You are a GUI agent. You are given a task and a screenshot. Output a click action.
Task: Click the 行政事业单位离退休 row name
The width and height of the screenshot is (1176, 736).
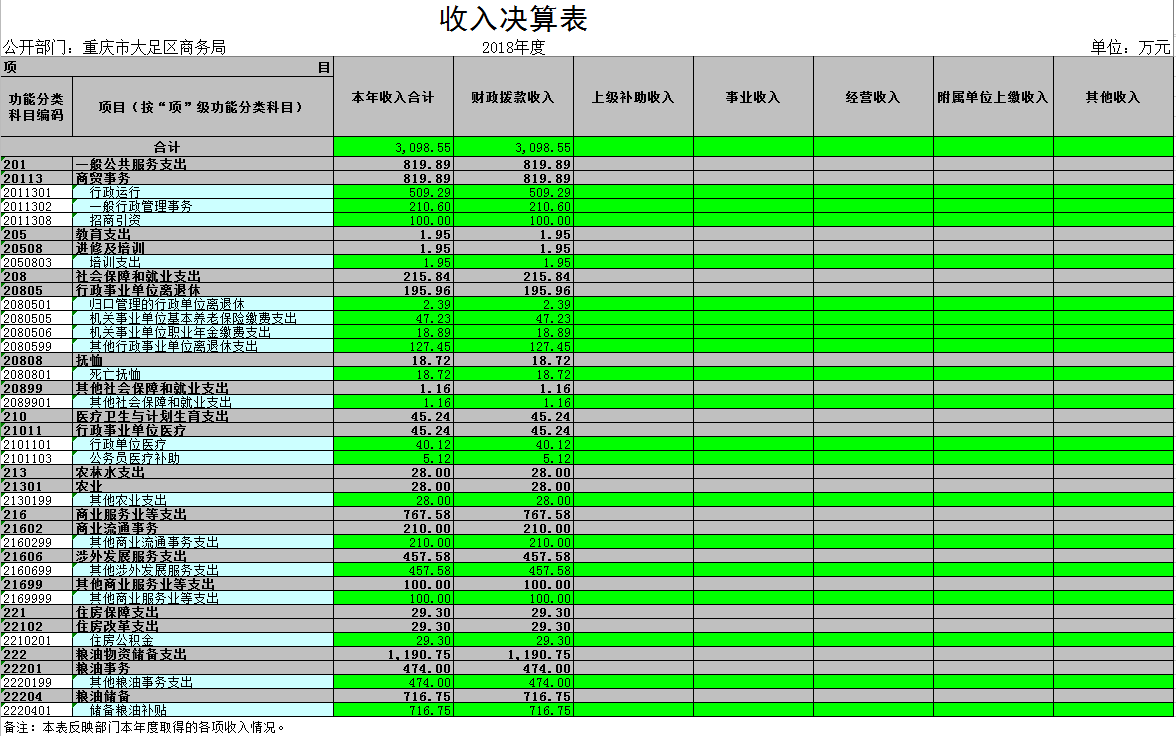pyautogui.click(x=138, y=290)
